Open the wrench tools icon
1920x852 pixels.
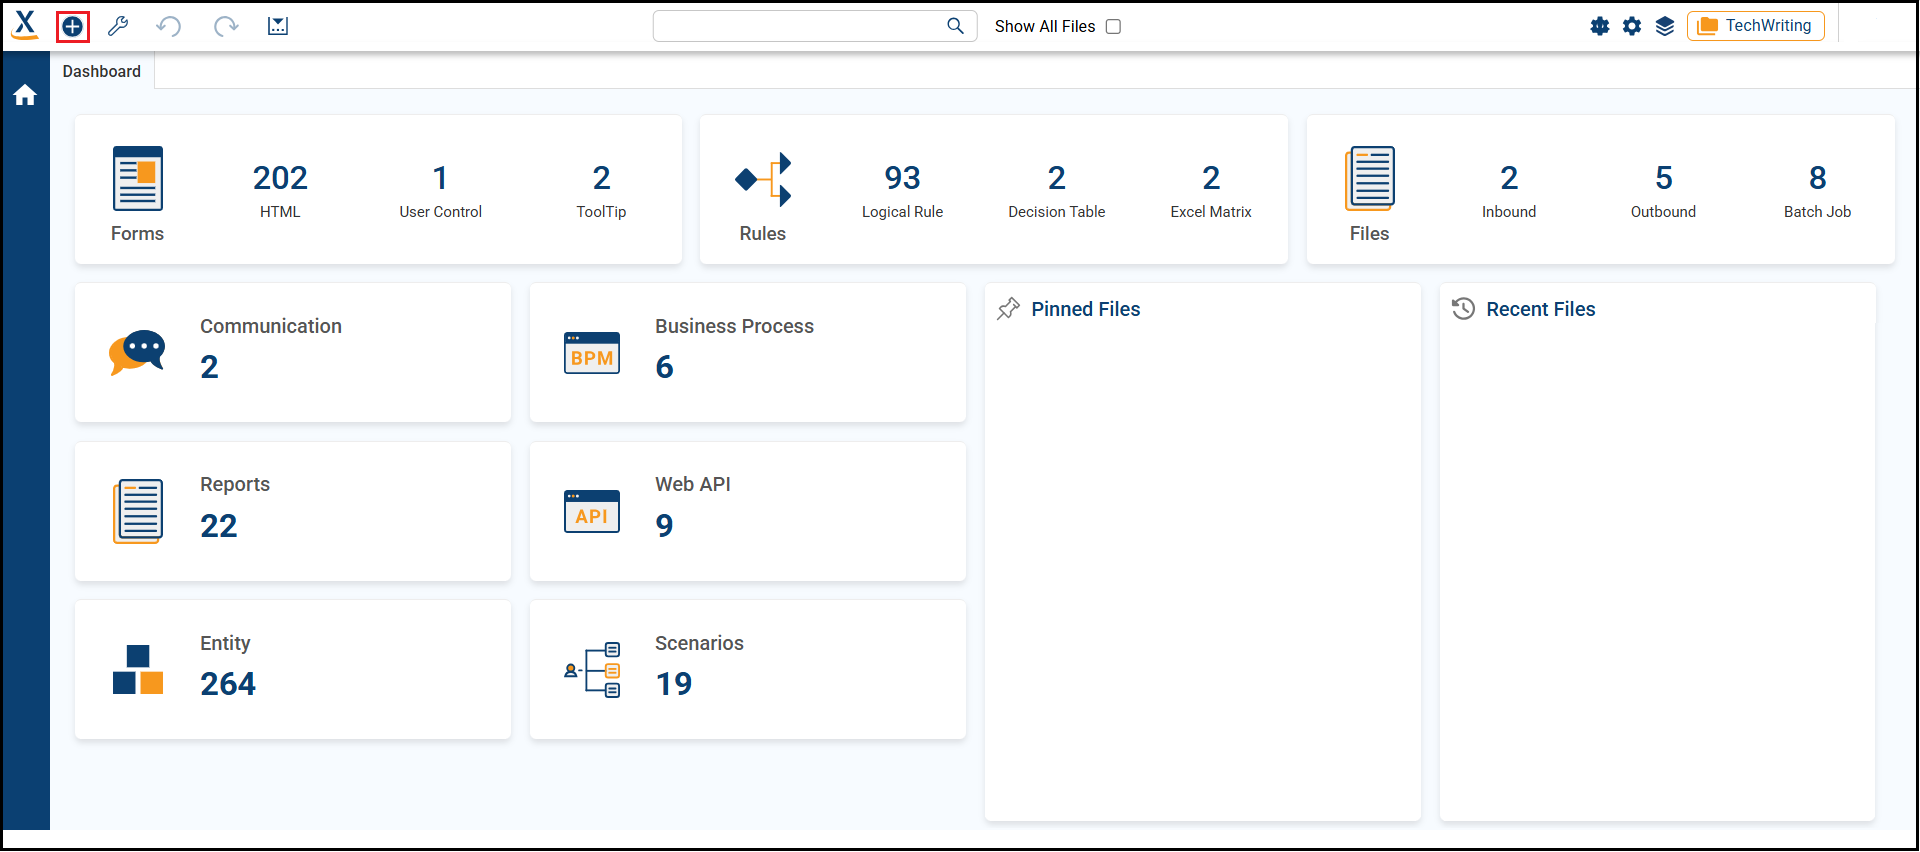click(x=118, y=27)
